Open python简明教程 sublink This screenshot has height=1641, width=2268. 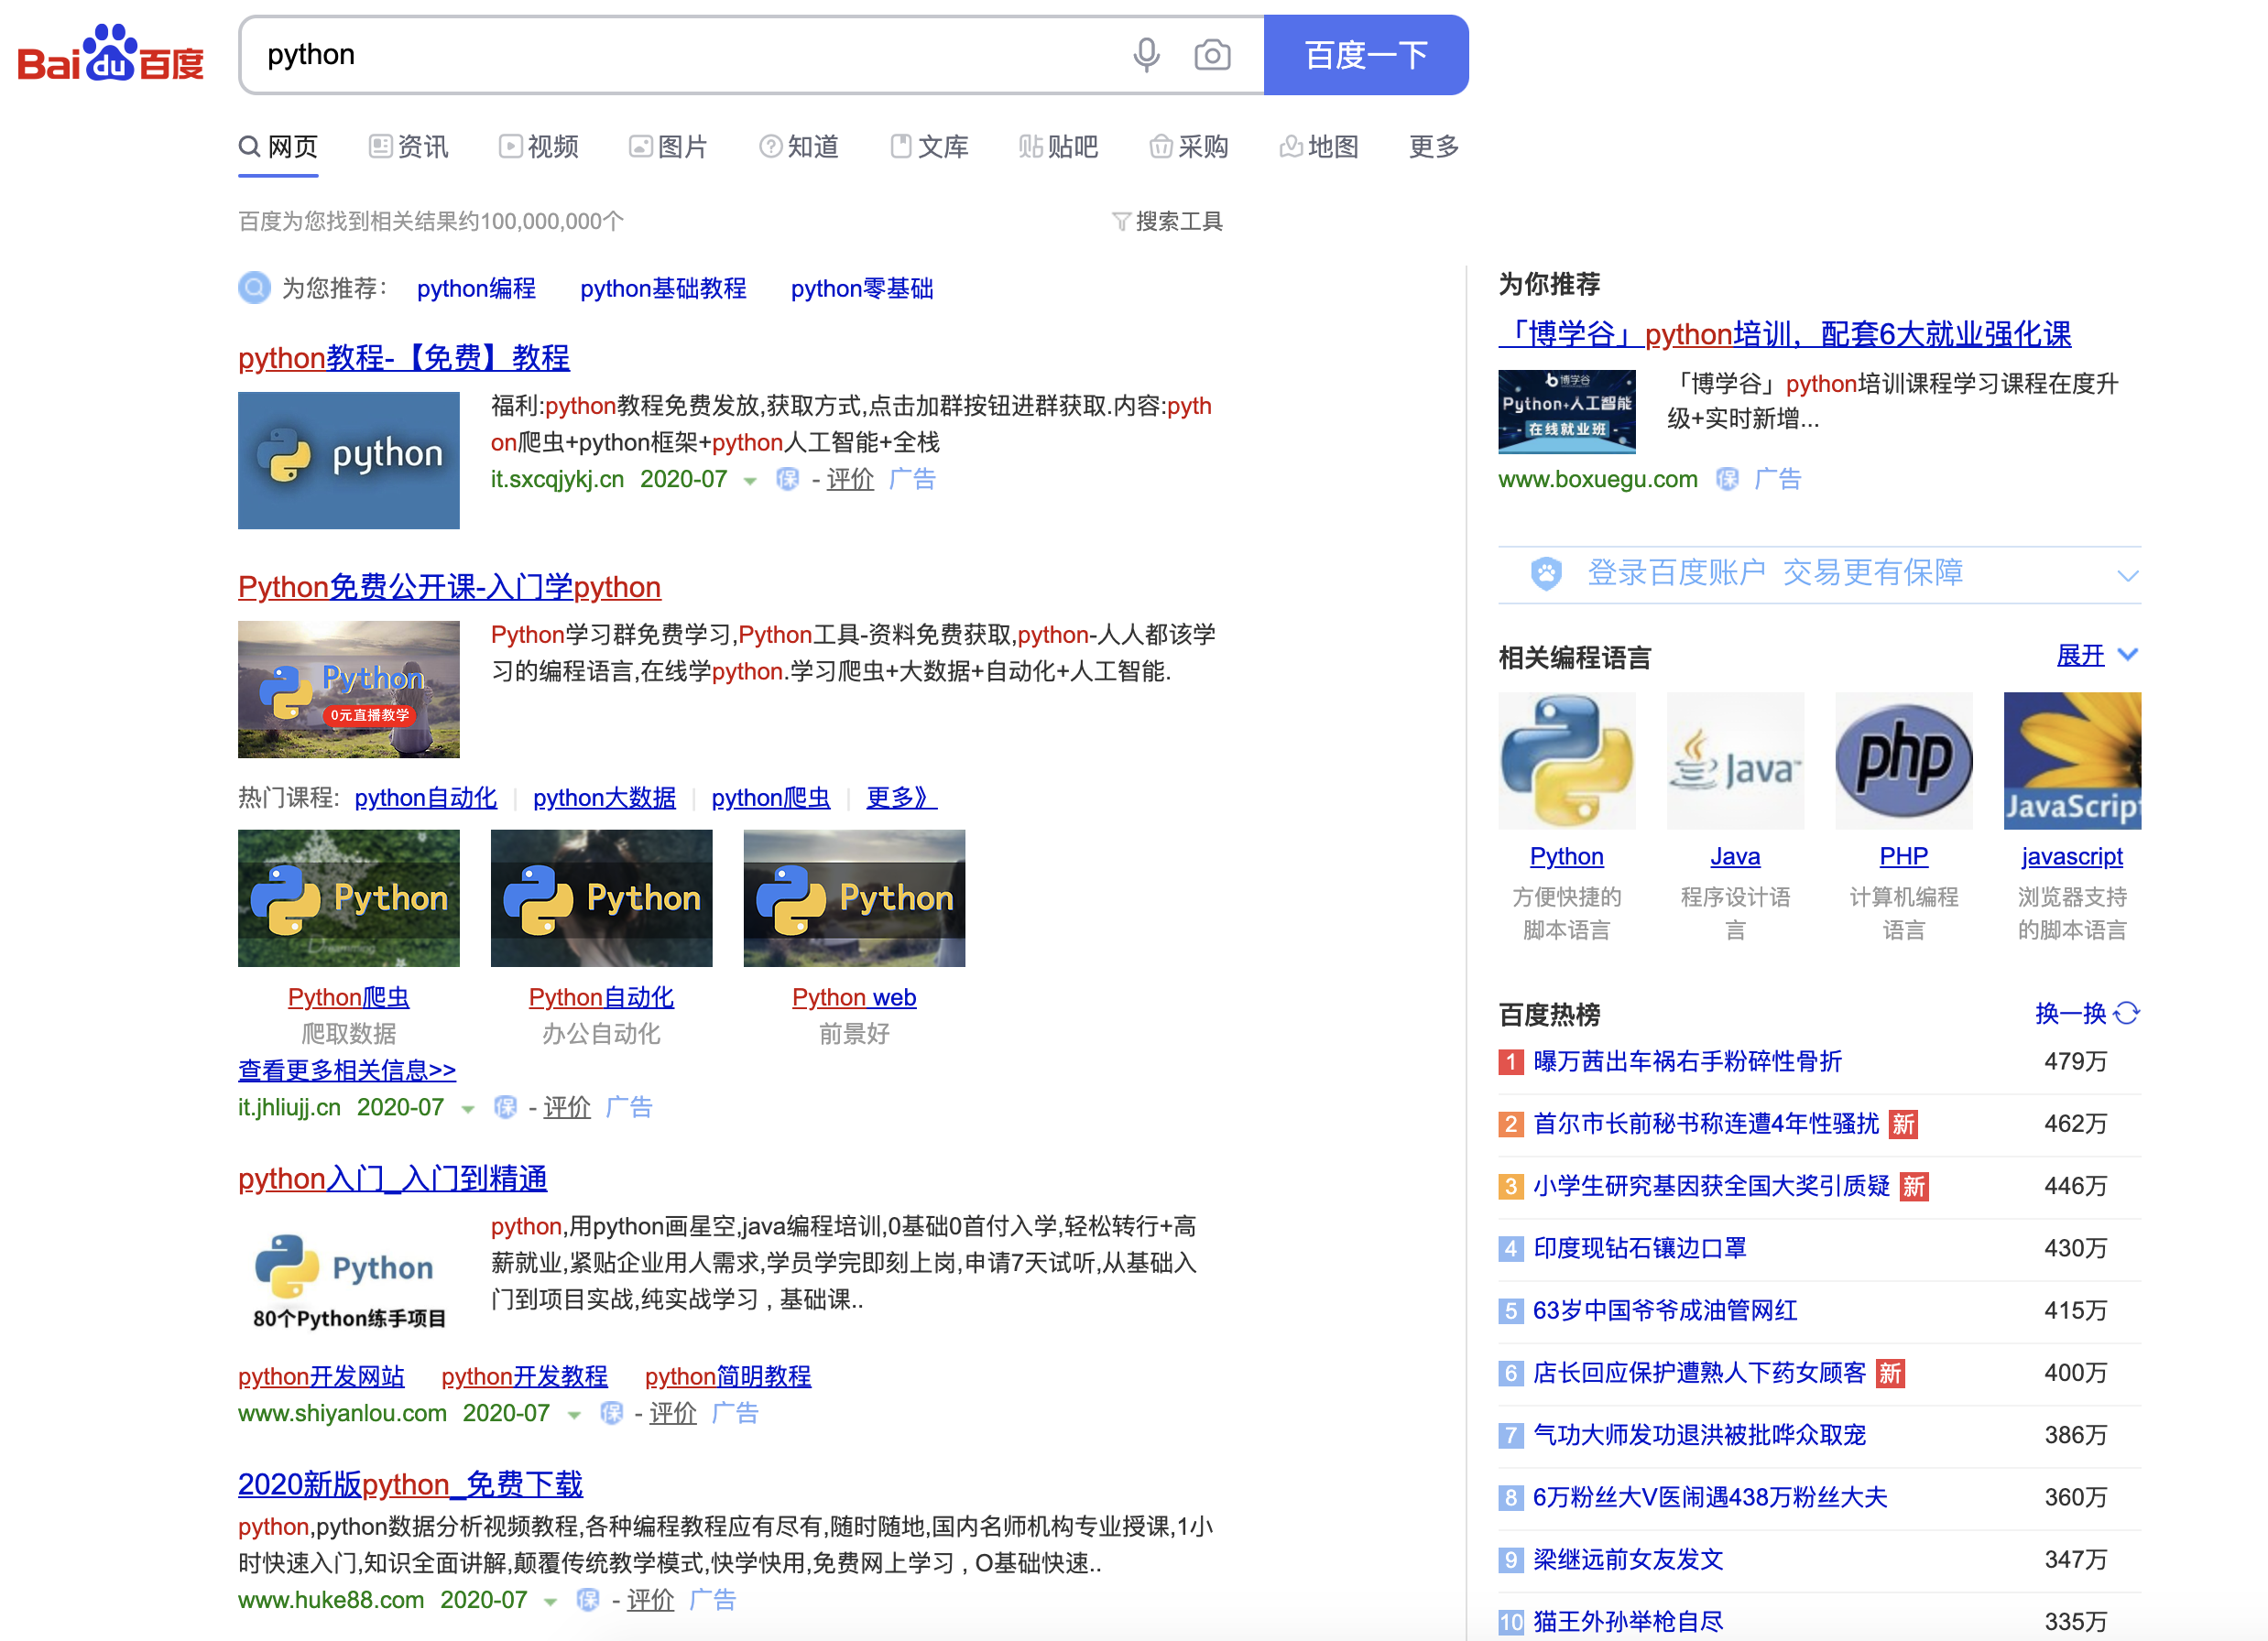(728, 1376)
